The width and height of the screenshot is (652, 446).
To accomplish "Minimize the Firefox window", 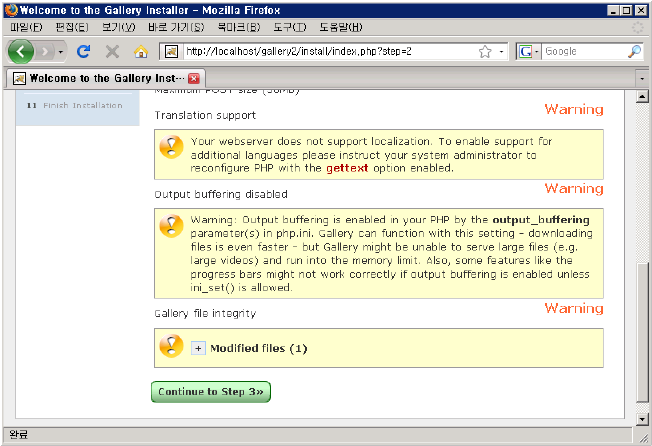I will [612, 10].
